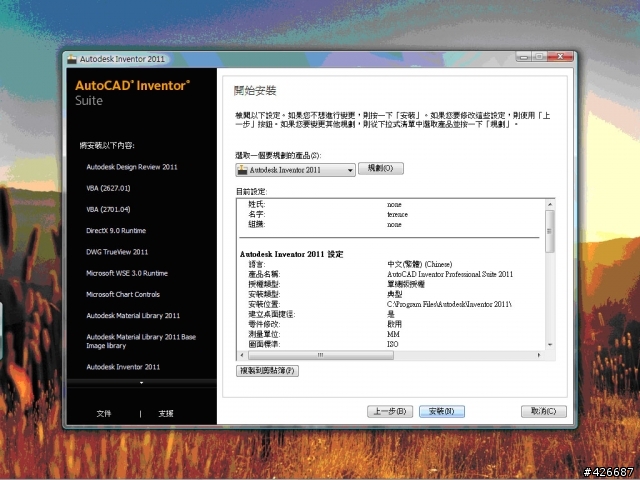Click the 中文(繁體) (Chinese) language value
The width and height of the screenshot is (640, 480).
[x=420, y=264]
